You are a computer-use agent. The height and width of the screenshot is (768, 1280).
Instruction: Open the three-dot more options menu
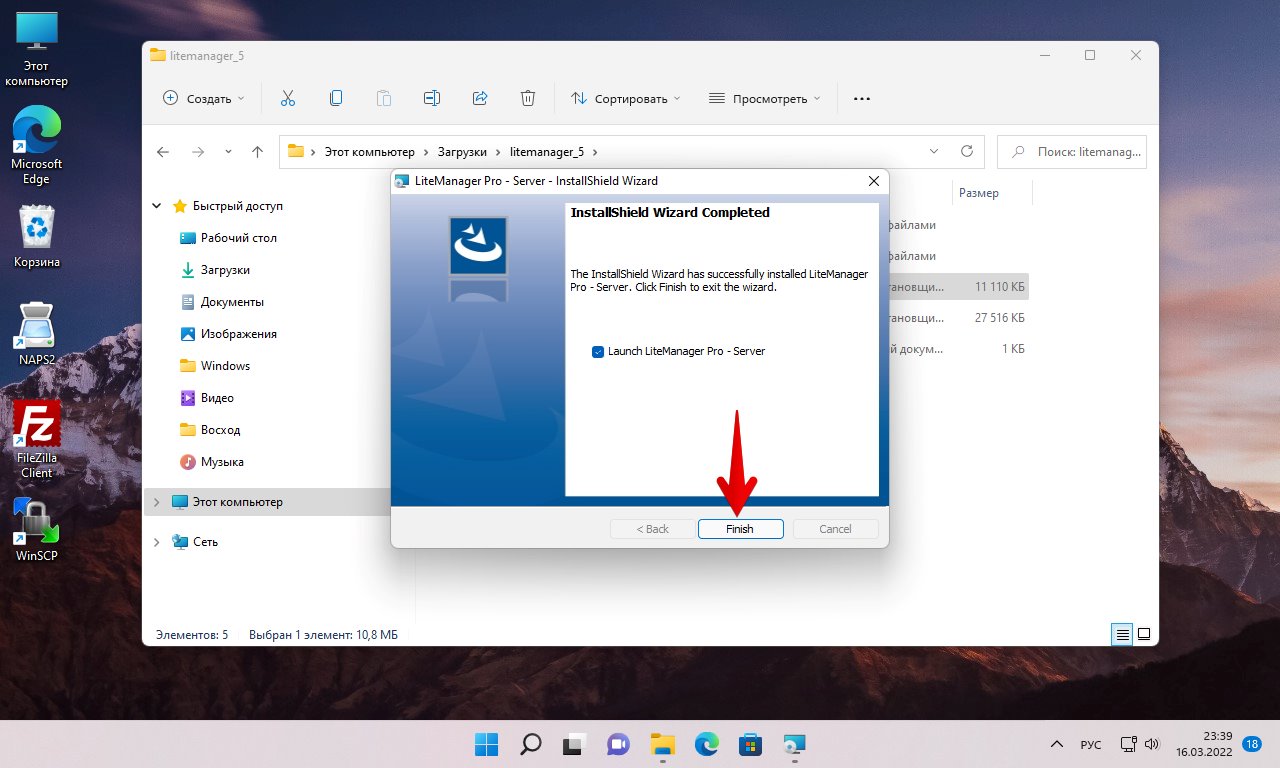(862, 98)
